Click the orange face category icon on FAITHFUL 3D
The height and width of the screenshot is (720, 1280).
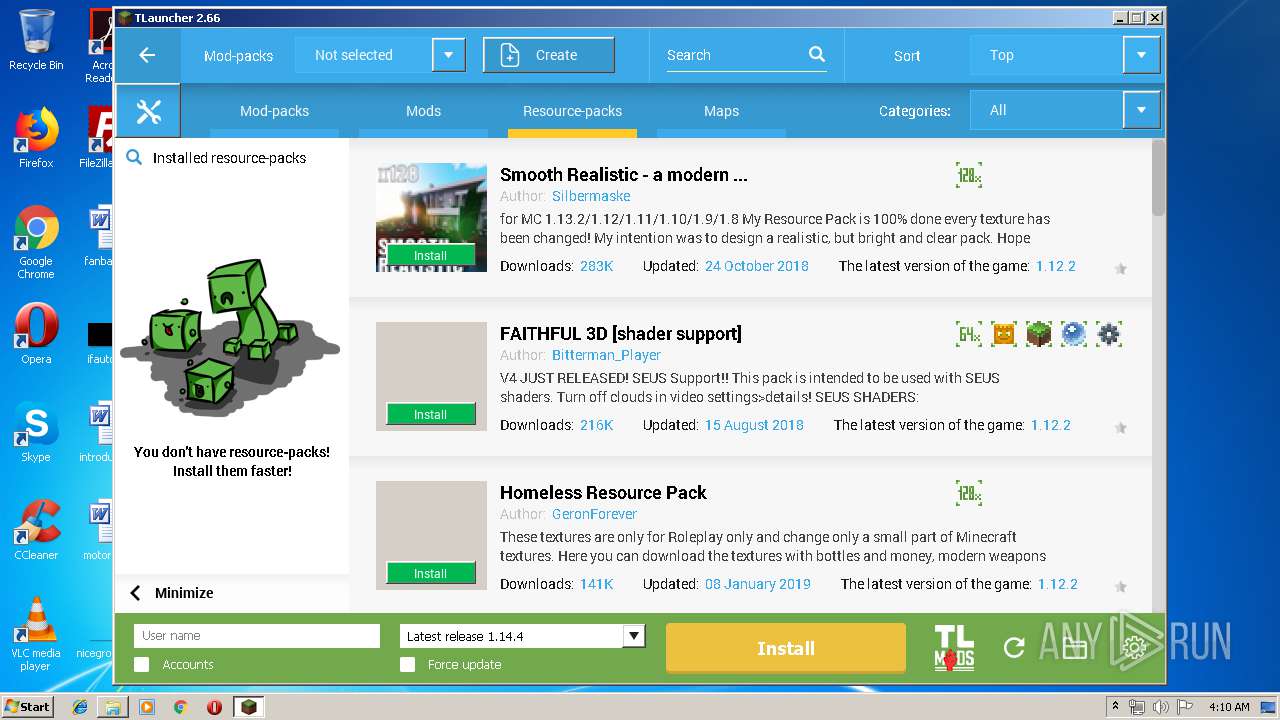click(x=1004, y=334)
